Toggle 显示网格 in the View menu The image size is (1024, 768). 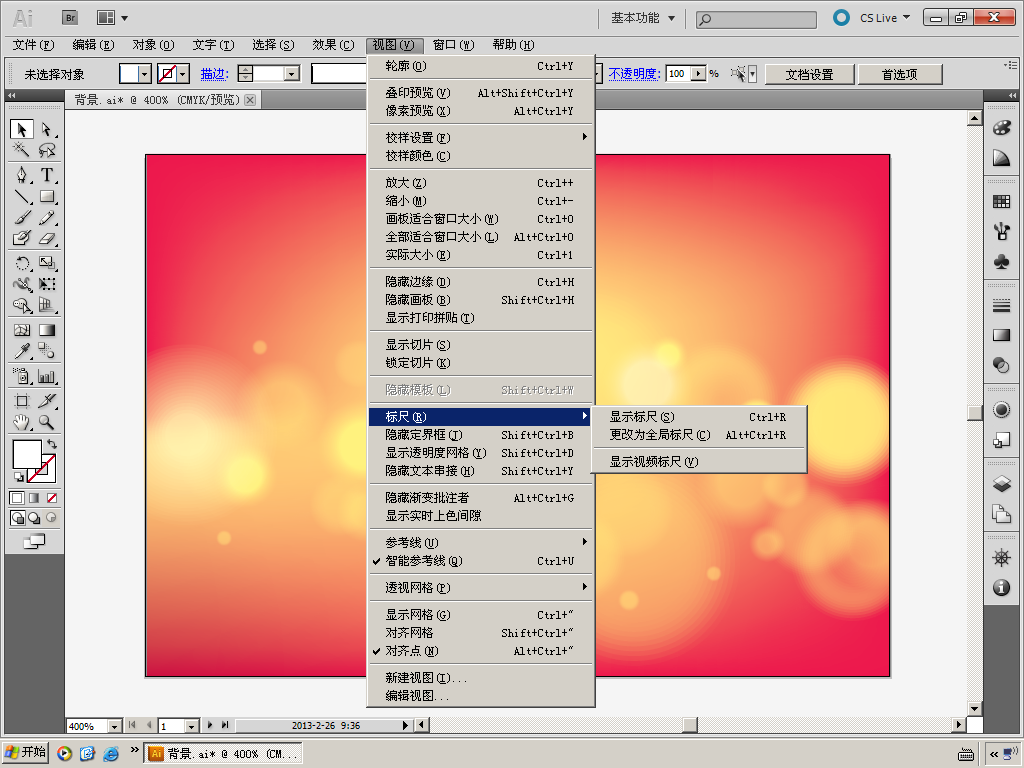click(481, 615)
